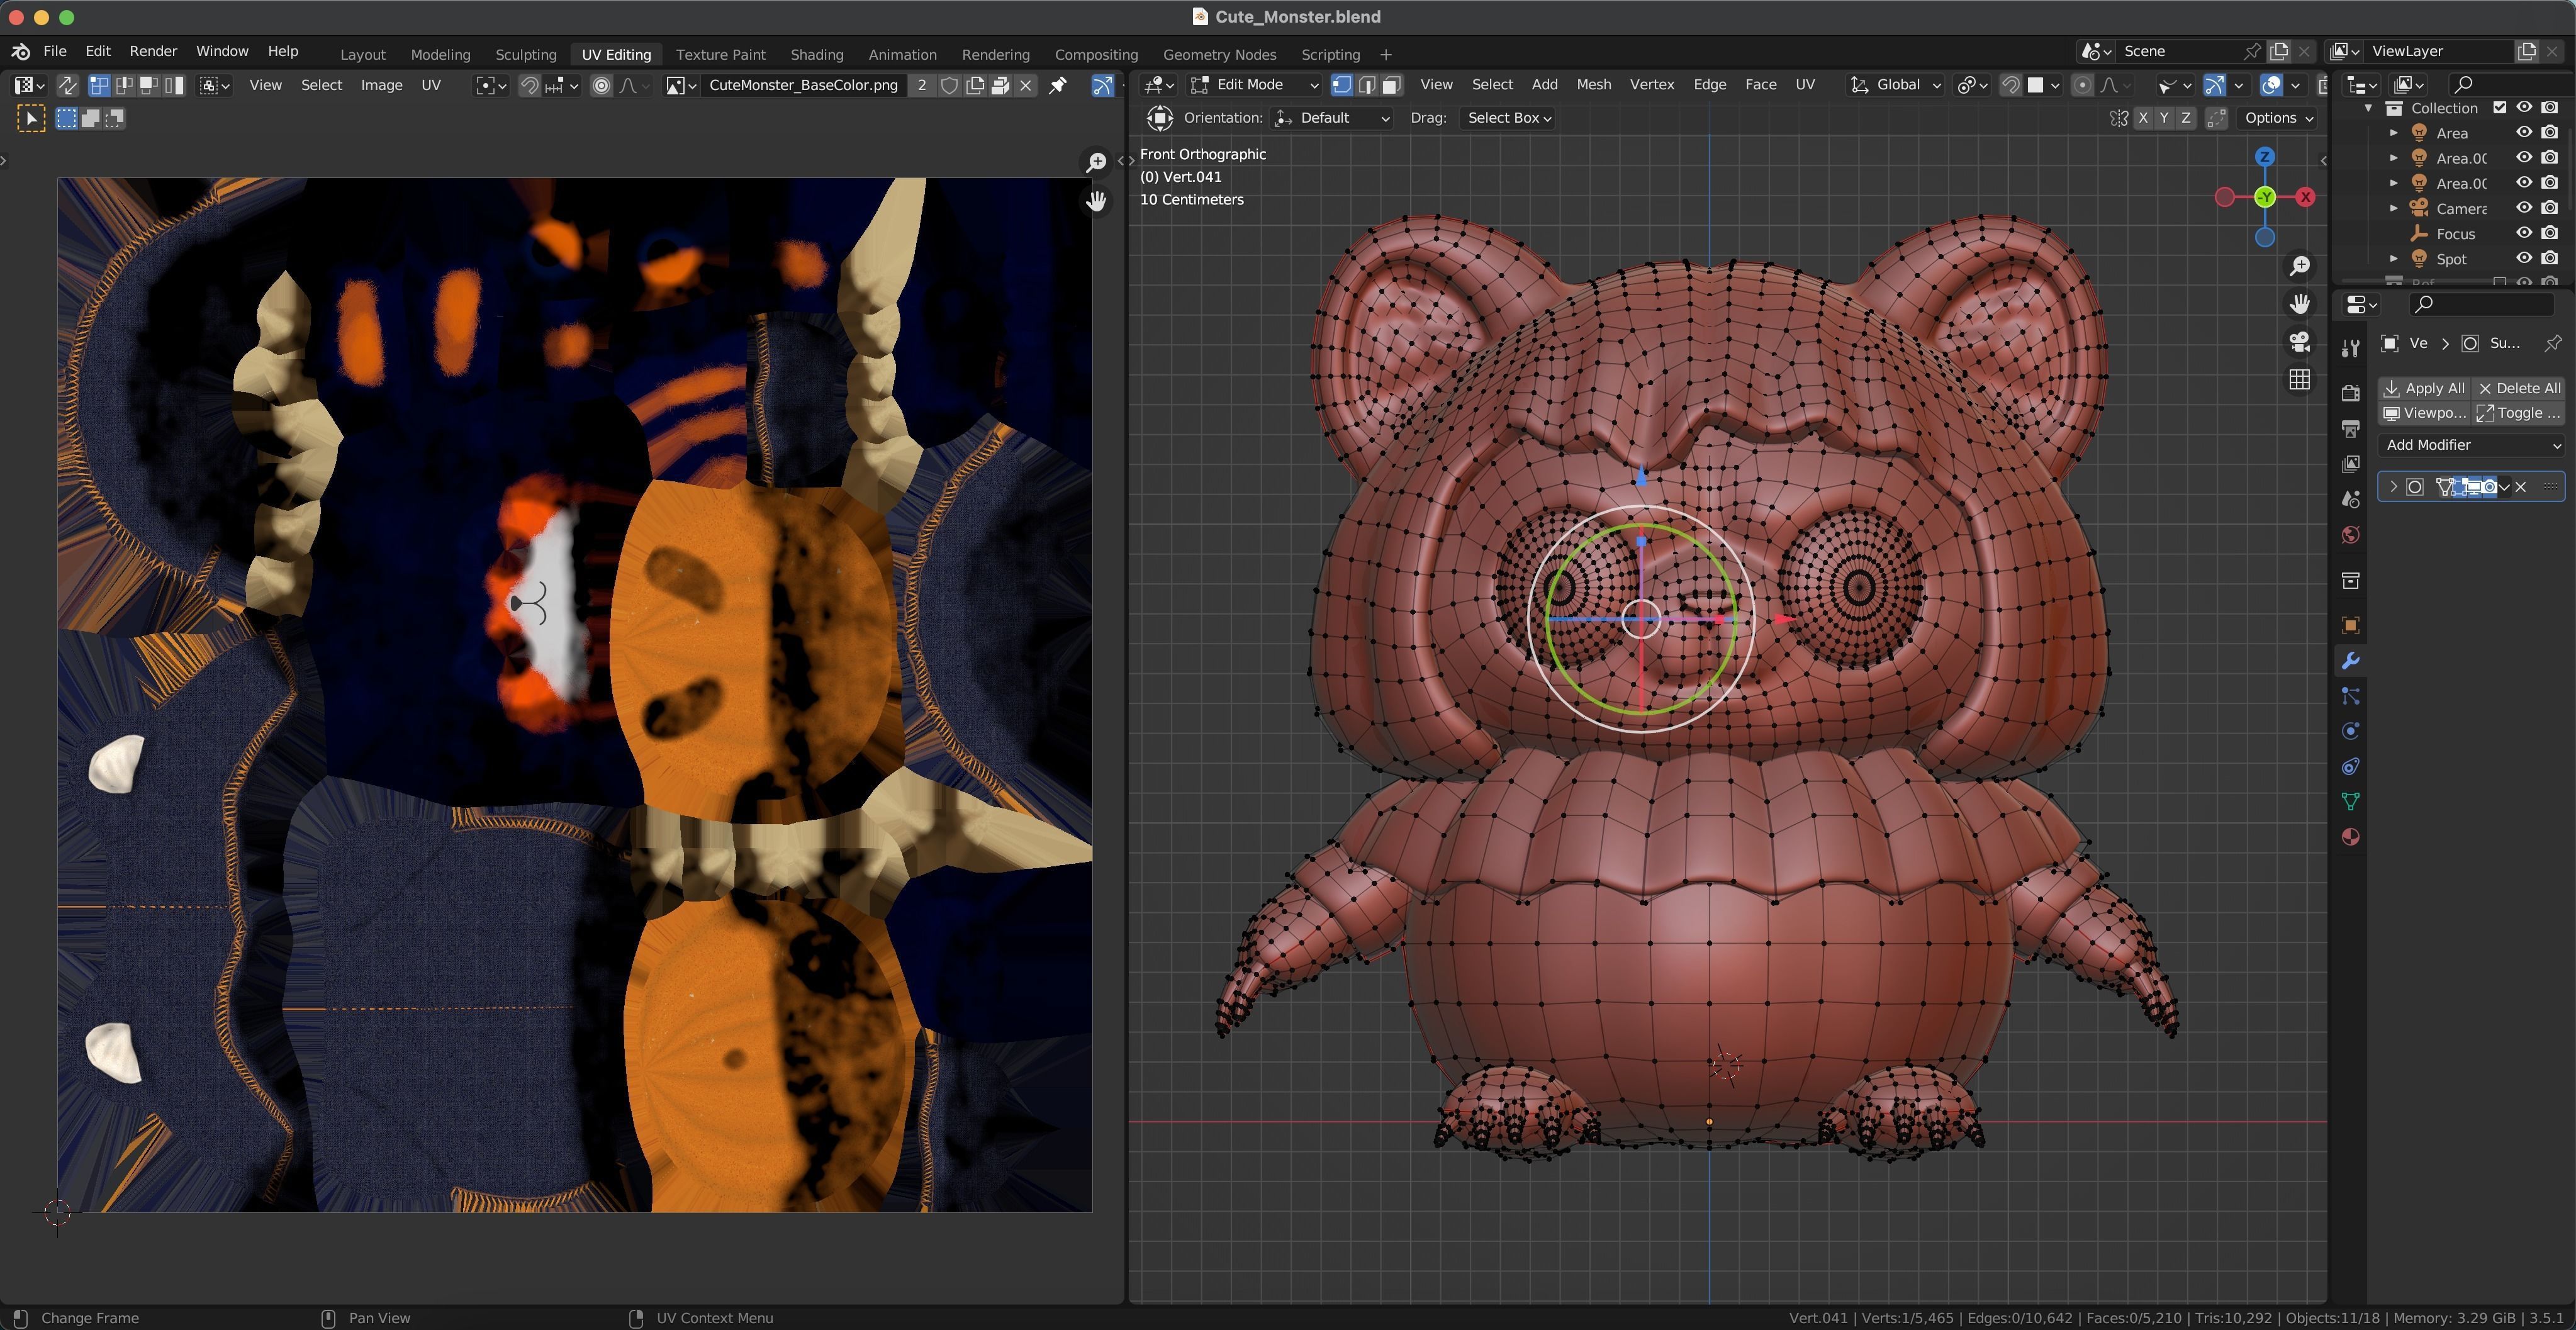The width and height of the screenshot is (2576, 1330).
Task: Open the Scene selector dropdown
Action: [2096, 51]
